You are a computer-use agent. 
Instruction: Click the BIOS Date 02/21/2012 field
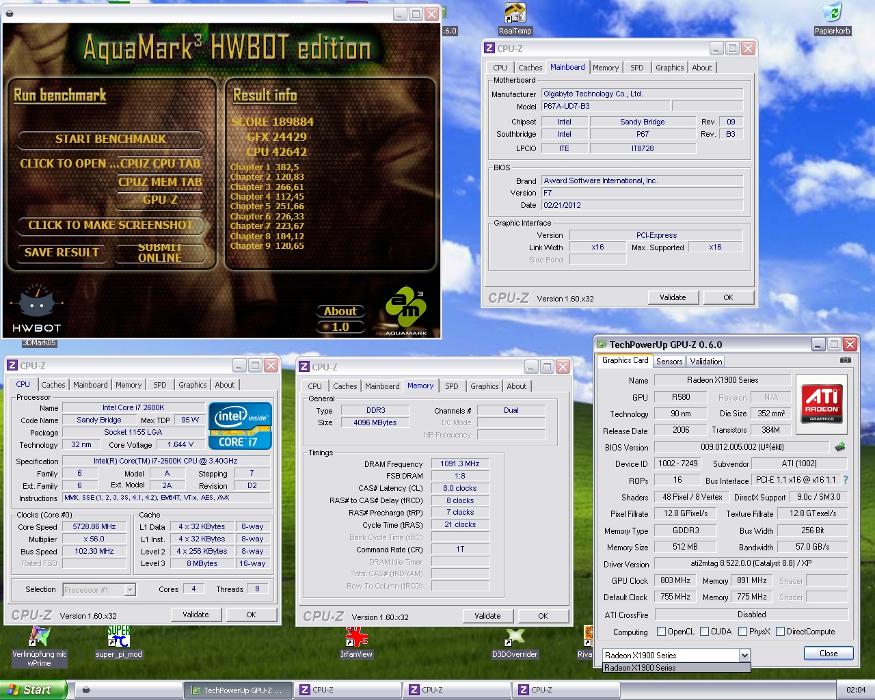click(642, 205)
